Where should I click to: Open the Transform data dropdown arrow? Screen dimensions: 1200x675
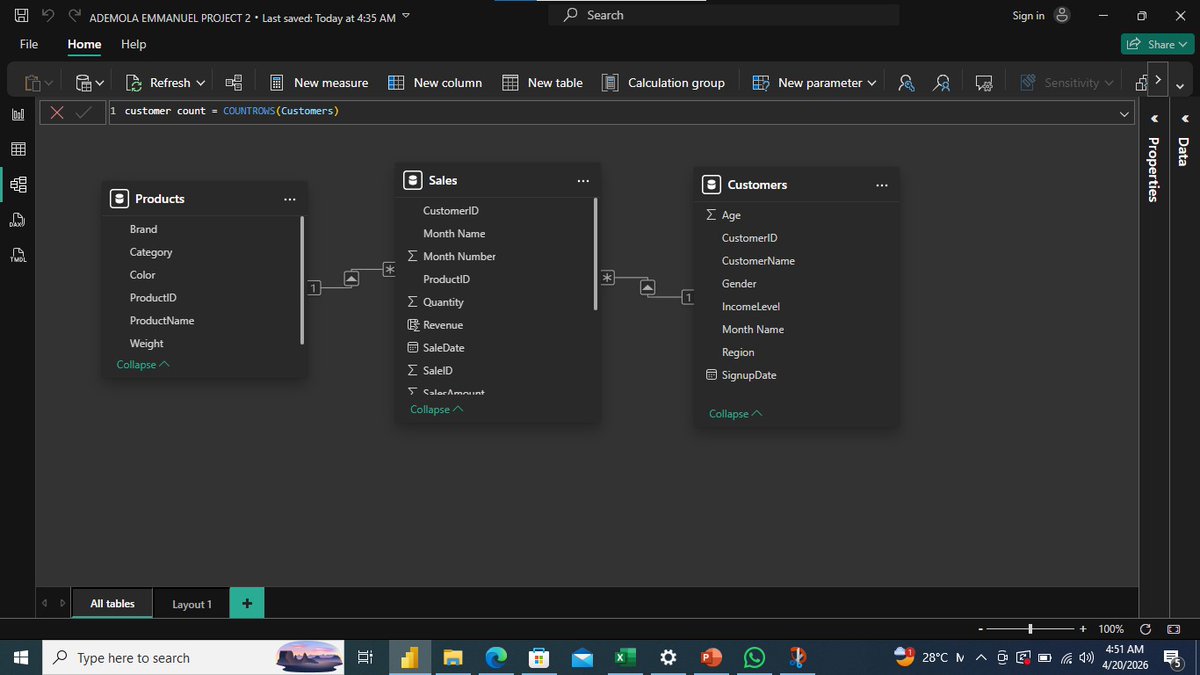[100, 83]
